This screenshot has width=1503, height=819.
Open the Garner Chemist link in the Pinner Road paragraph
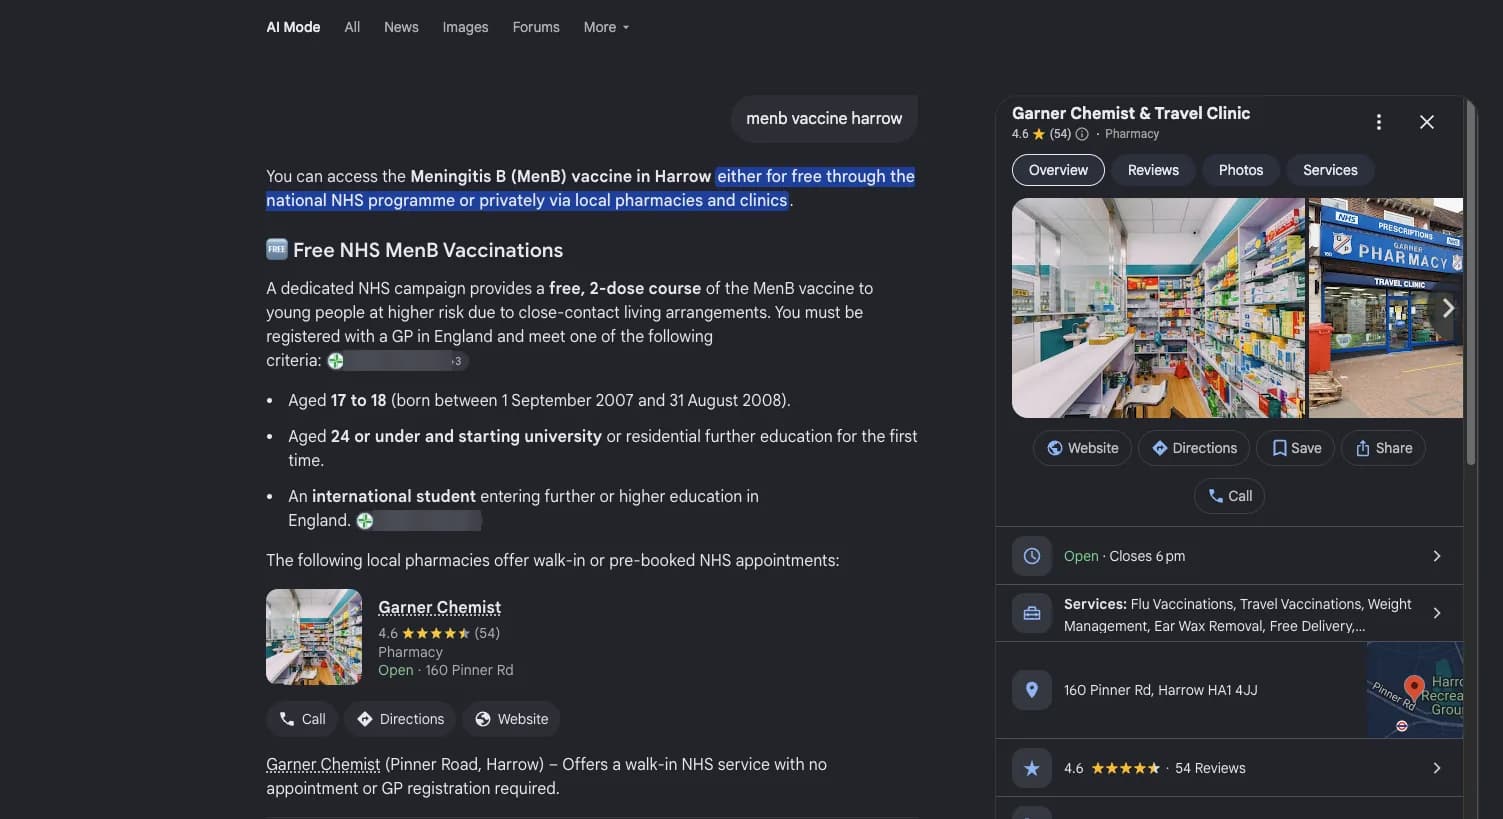[x=323, y=764]
